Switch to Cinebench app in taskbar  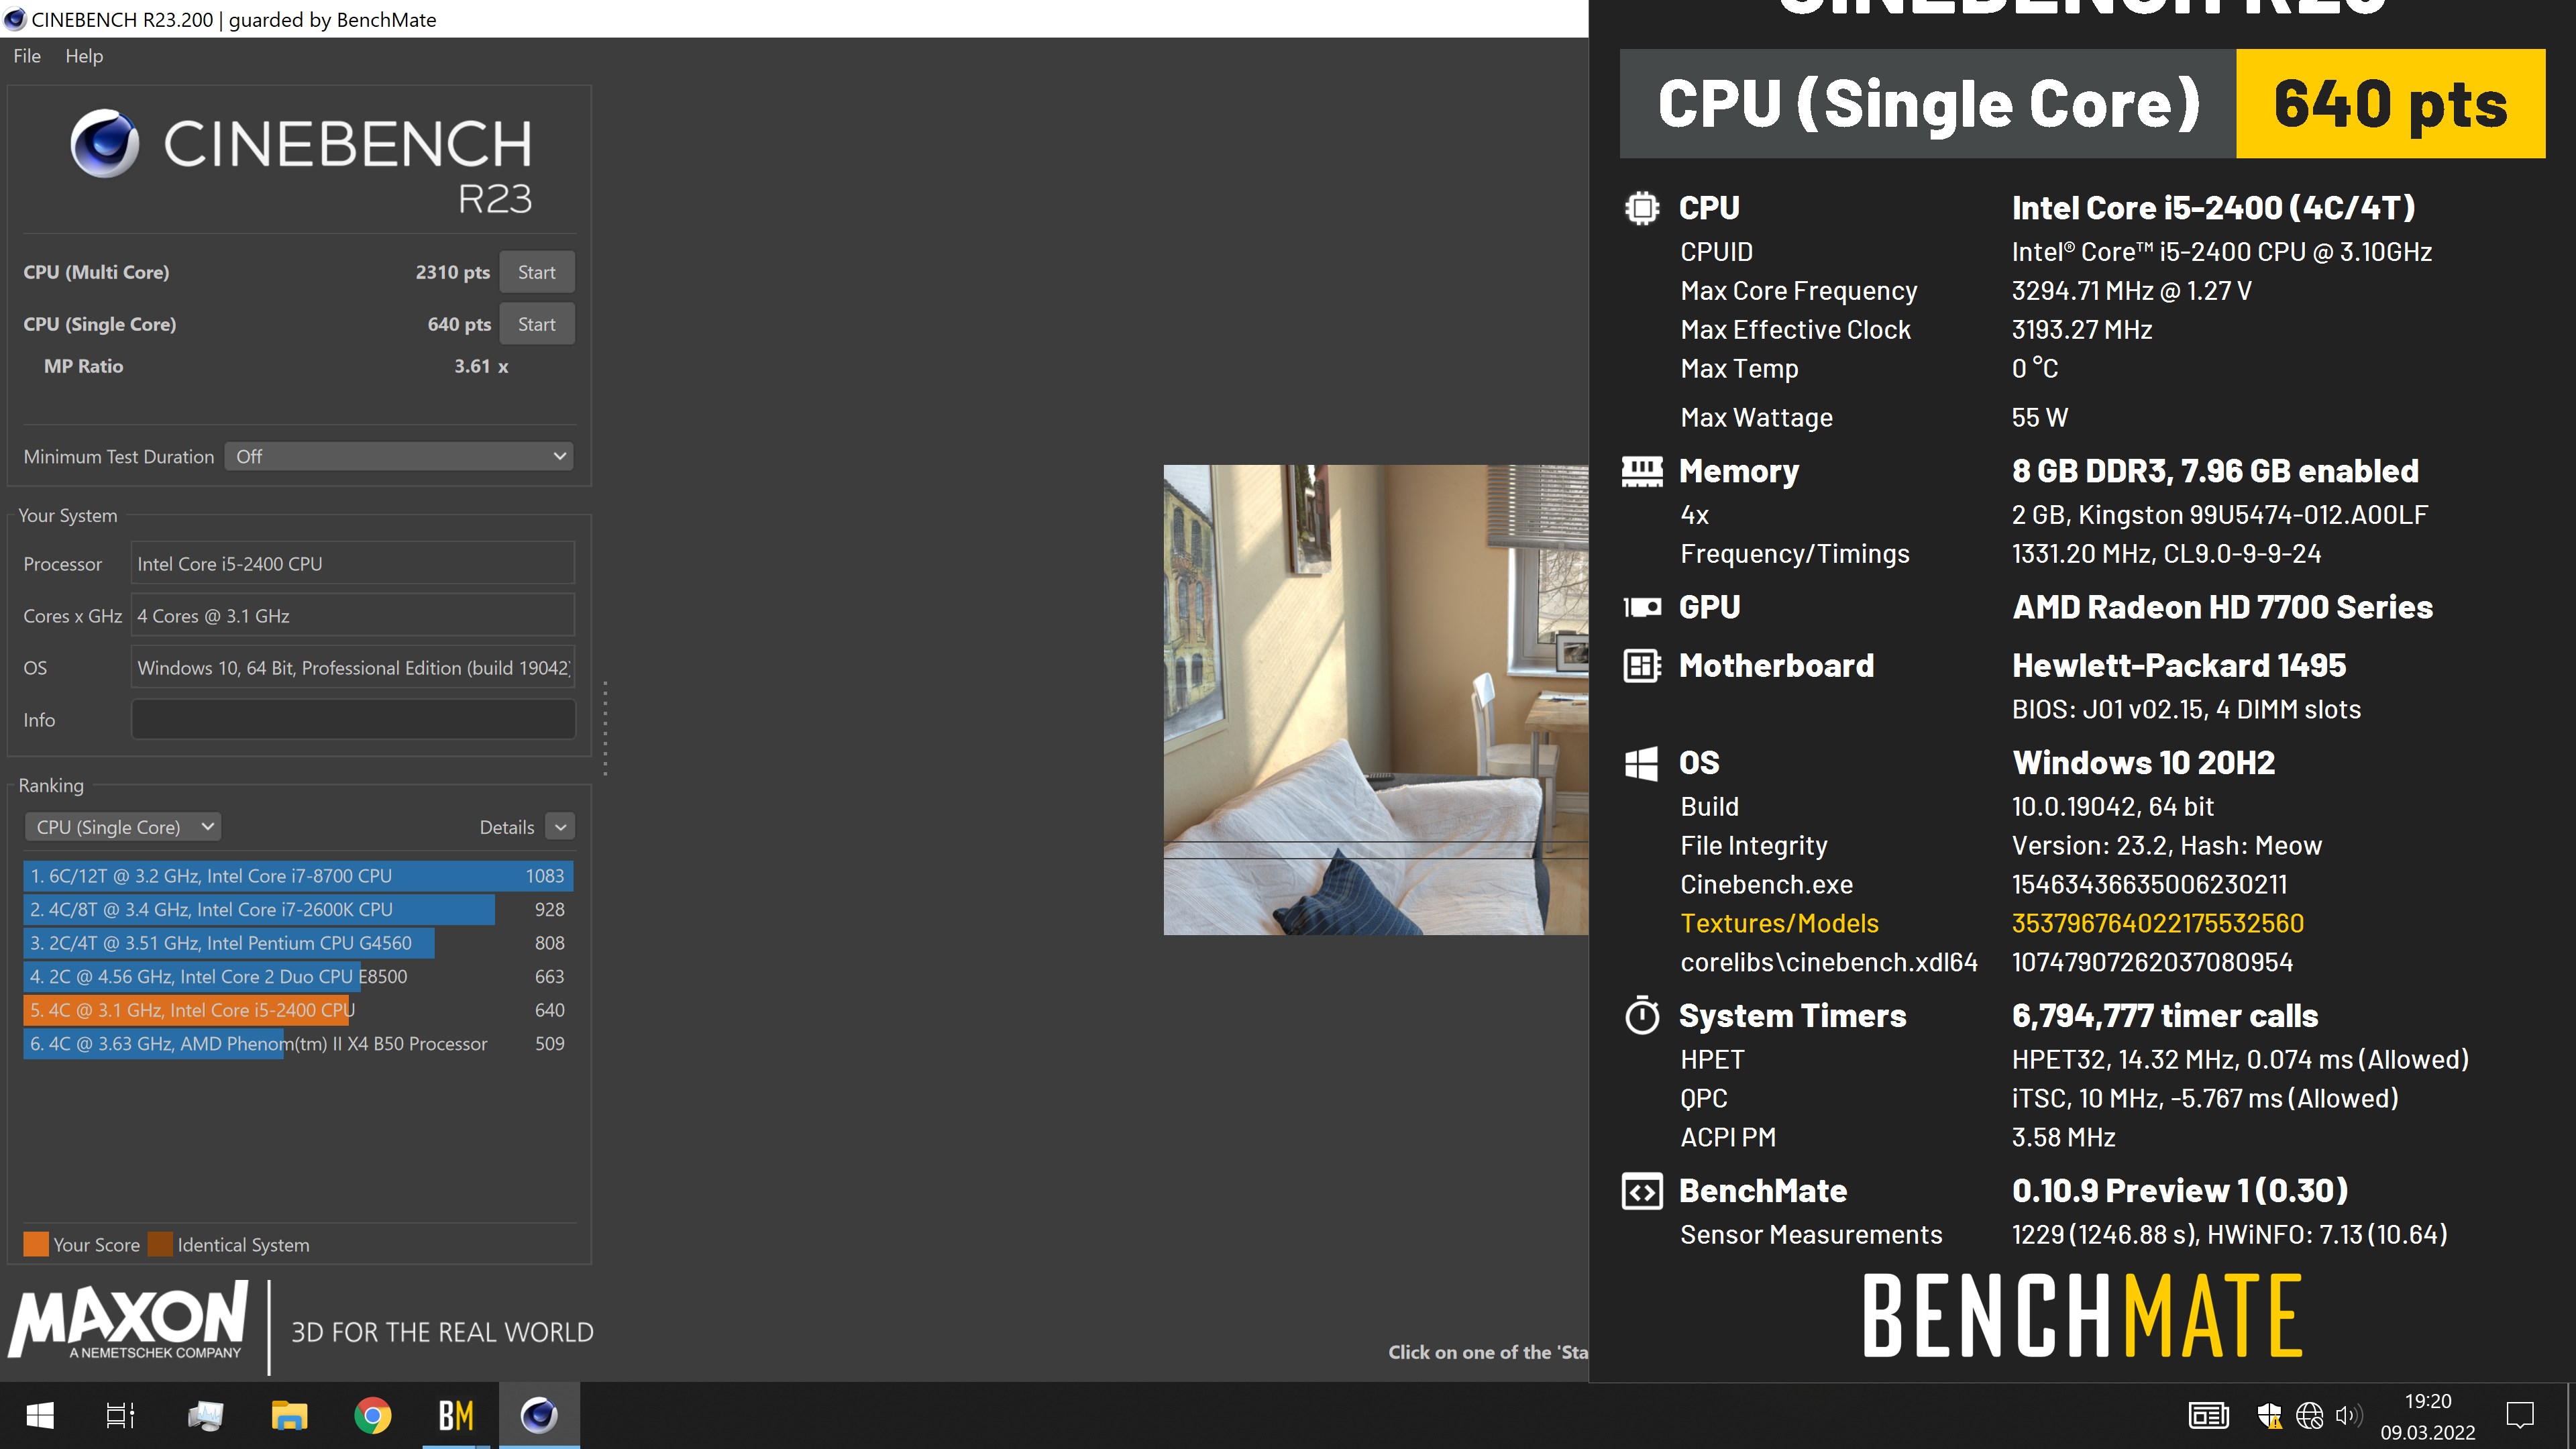[x=539, y=1415]
